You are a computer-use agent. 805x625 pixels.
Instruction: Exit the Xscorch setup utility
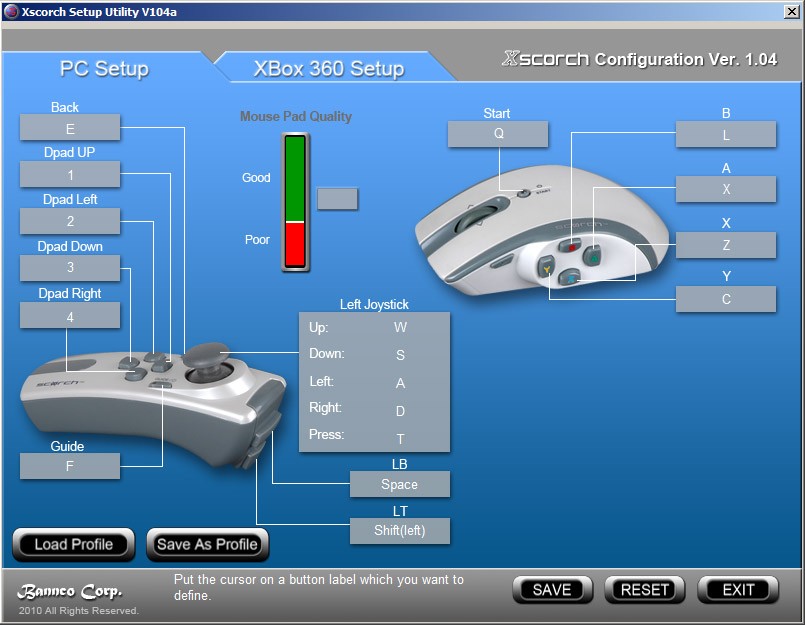click(x=738, y=590)
